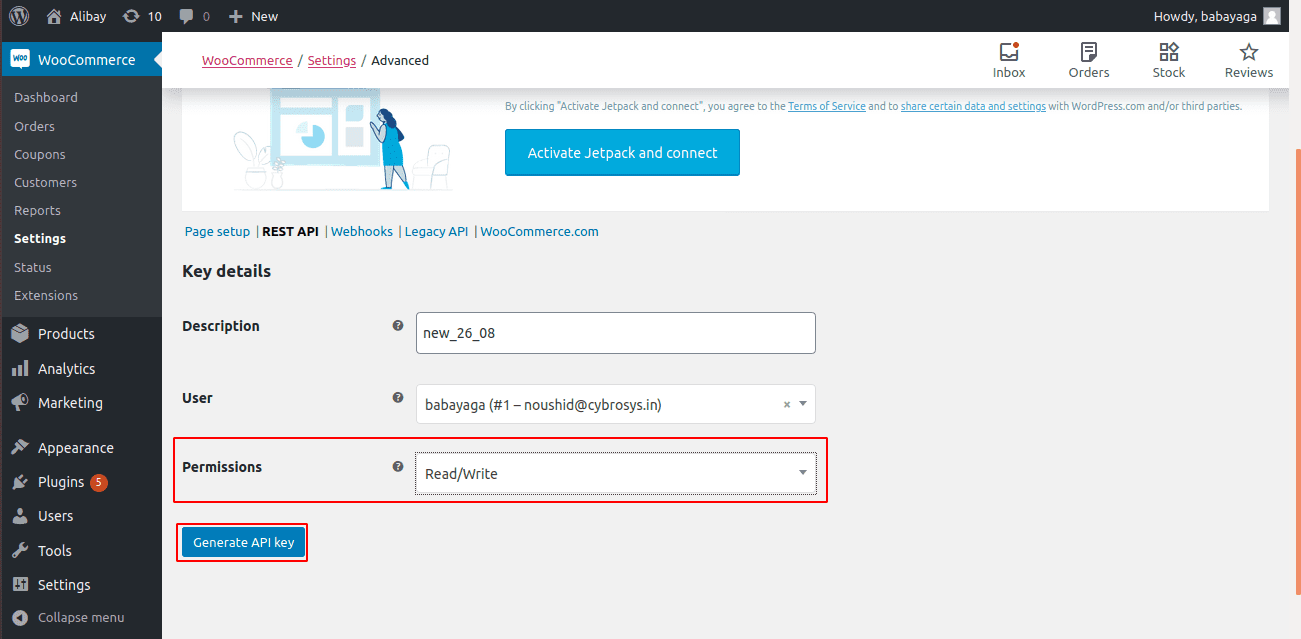Screen dimensions: 1301x639
Task: Click the Permissions field label
Action: (222, 467)
